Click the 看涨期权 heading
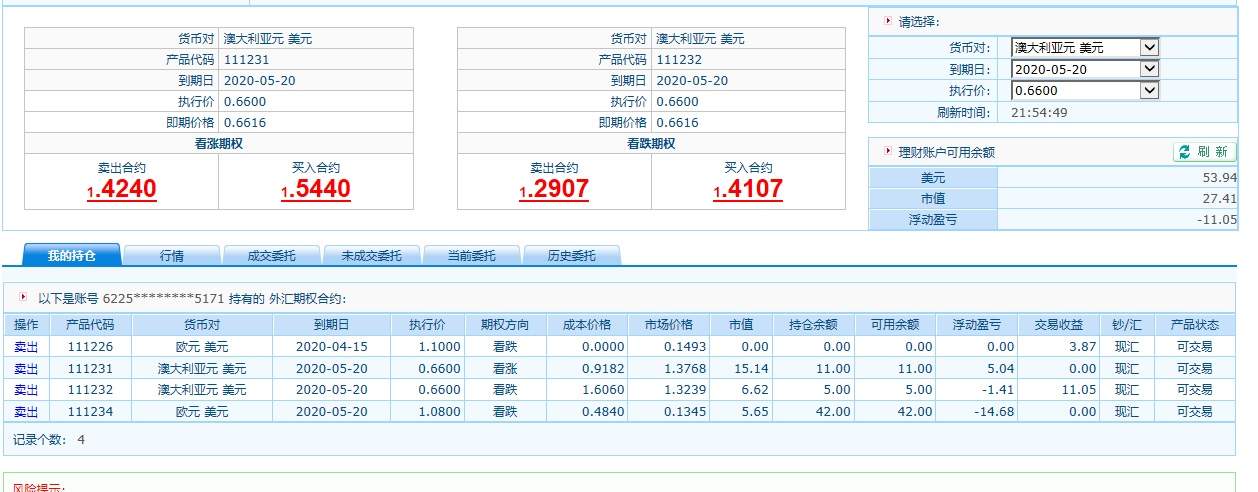 [219, 144]
